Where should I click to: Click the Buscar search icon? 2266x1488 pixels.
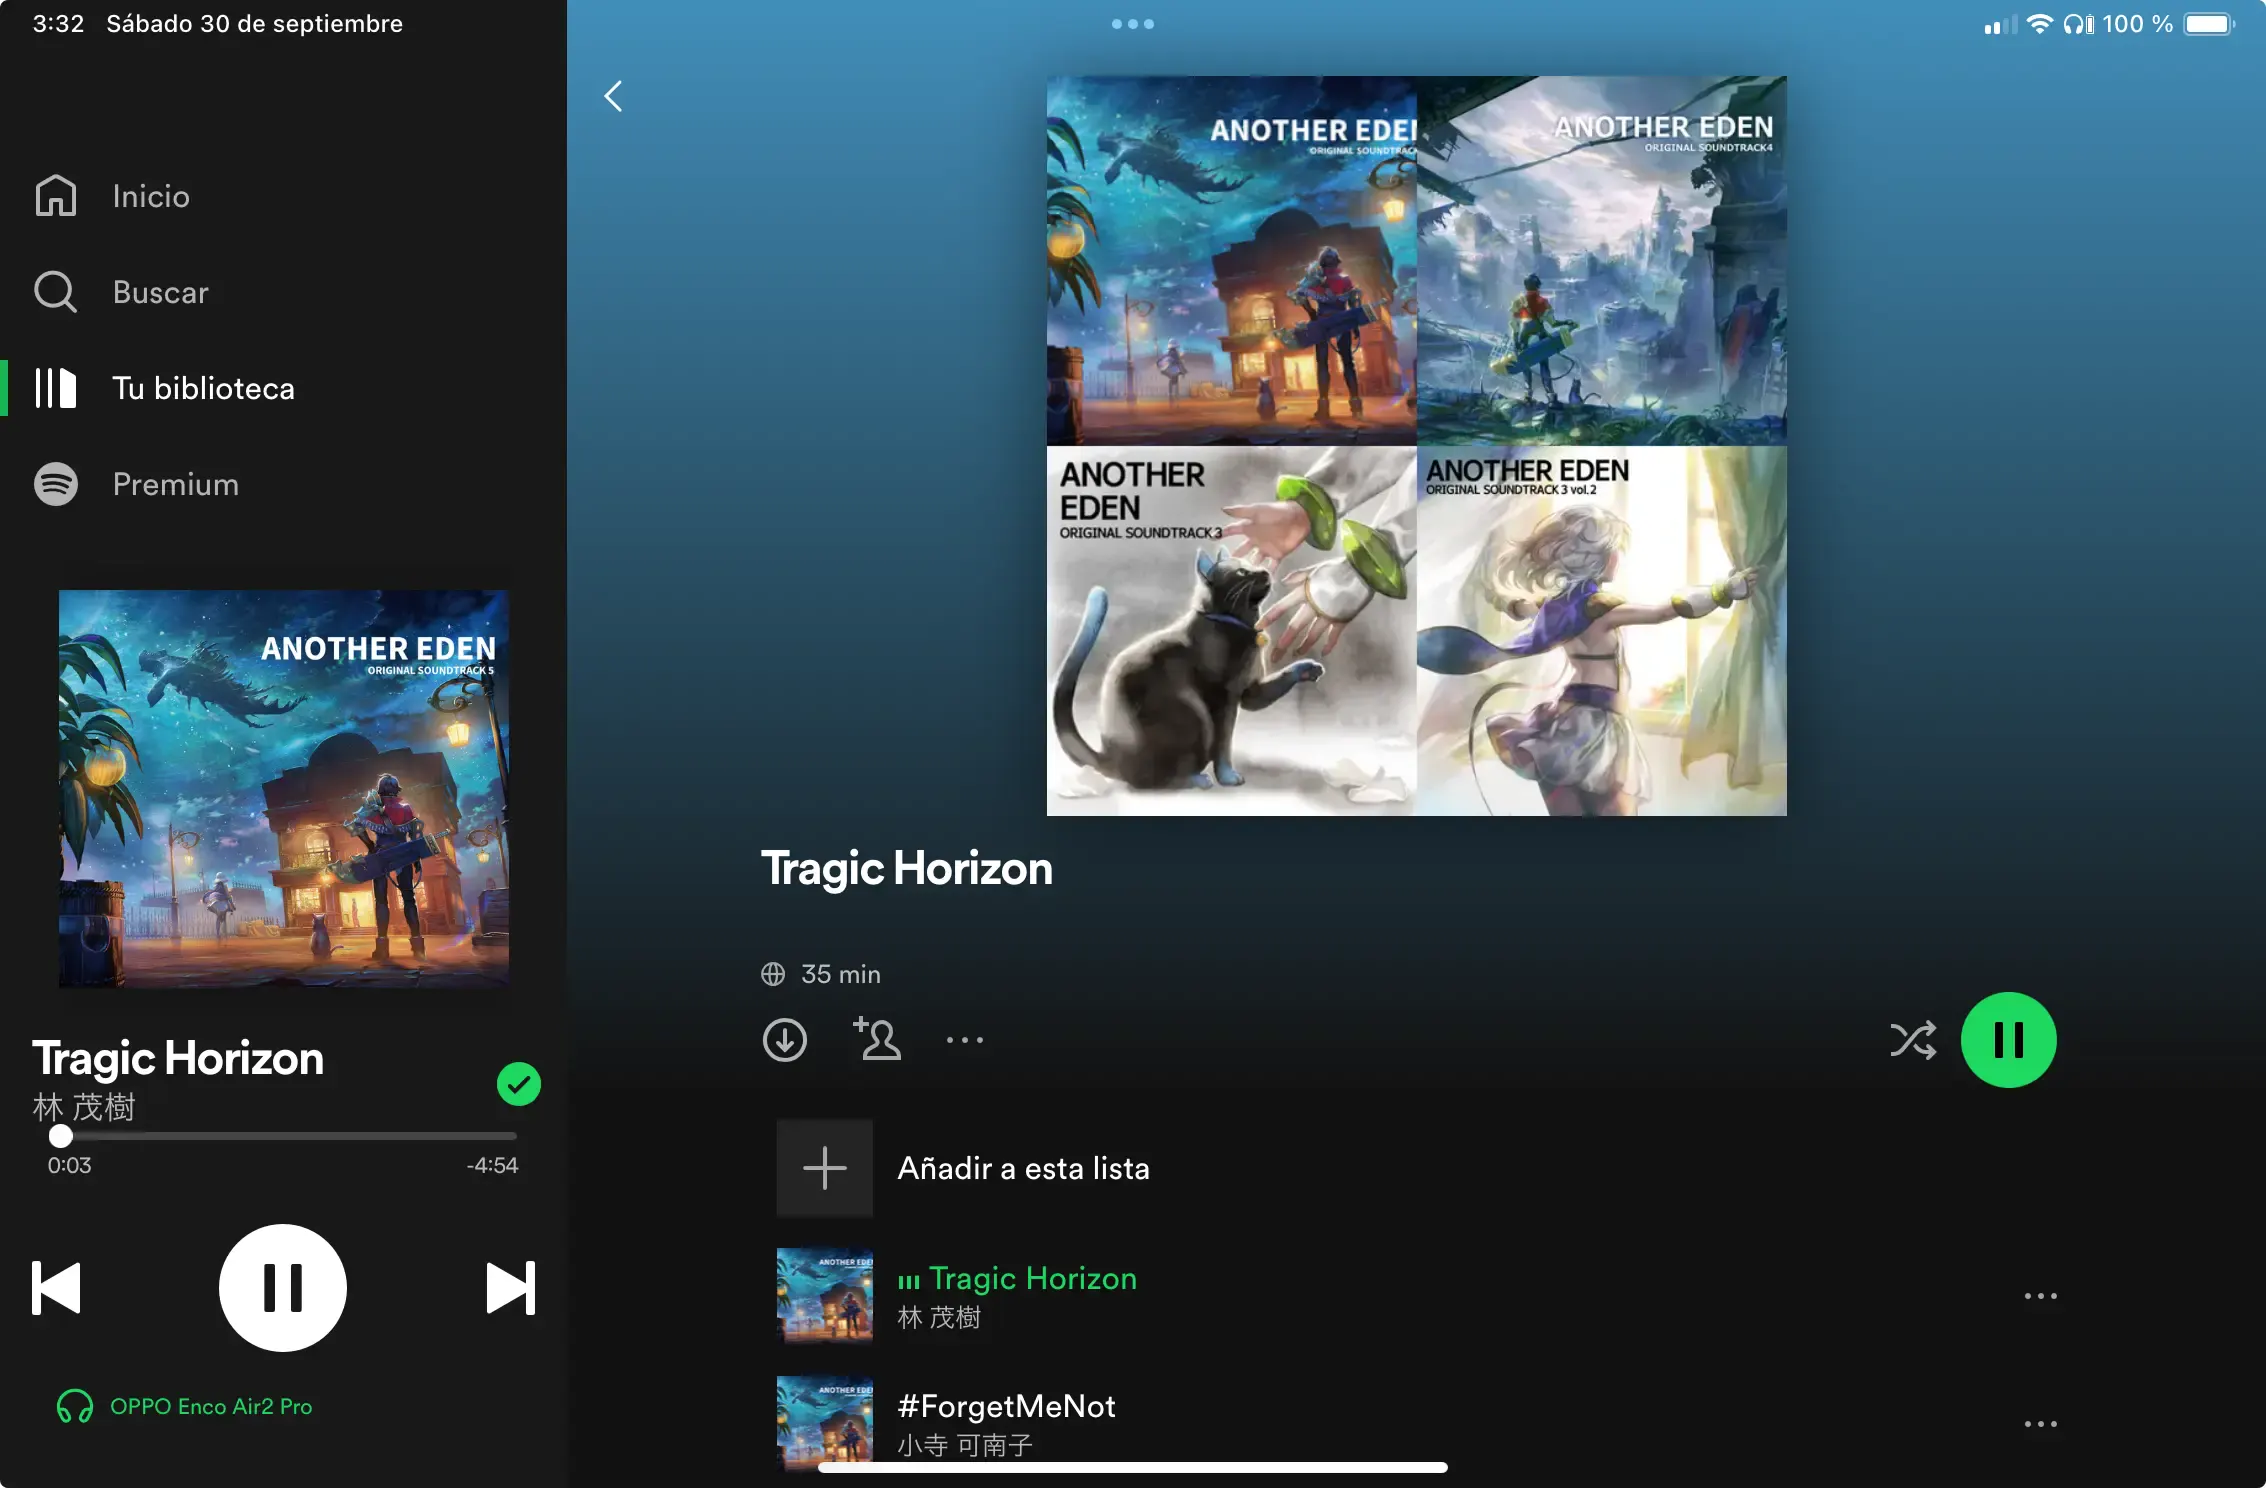tap(55, 292)
